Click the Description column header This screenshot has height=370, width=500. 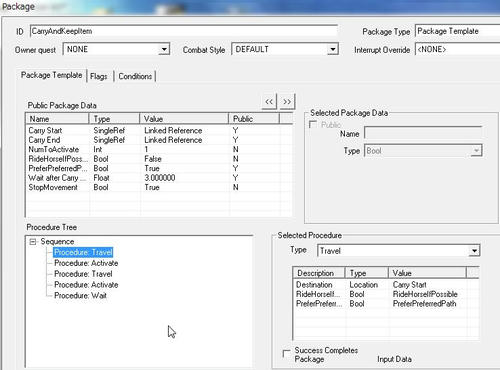319,273
